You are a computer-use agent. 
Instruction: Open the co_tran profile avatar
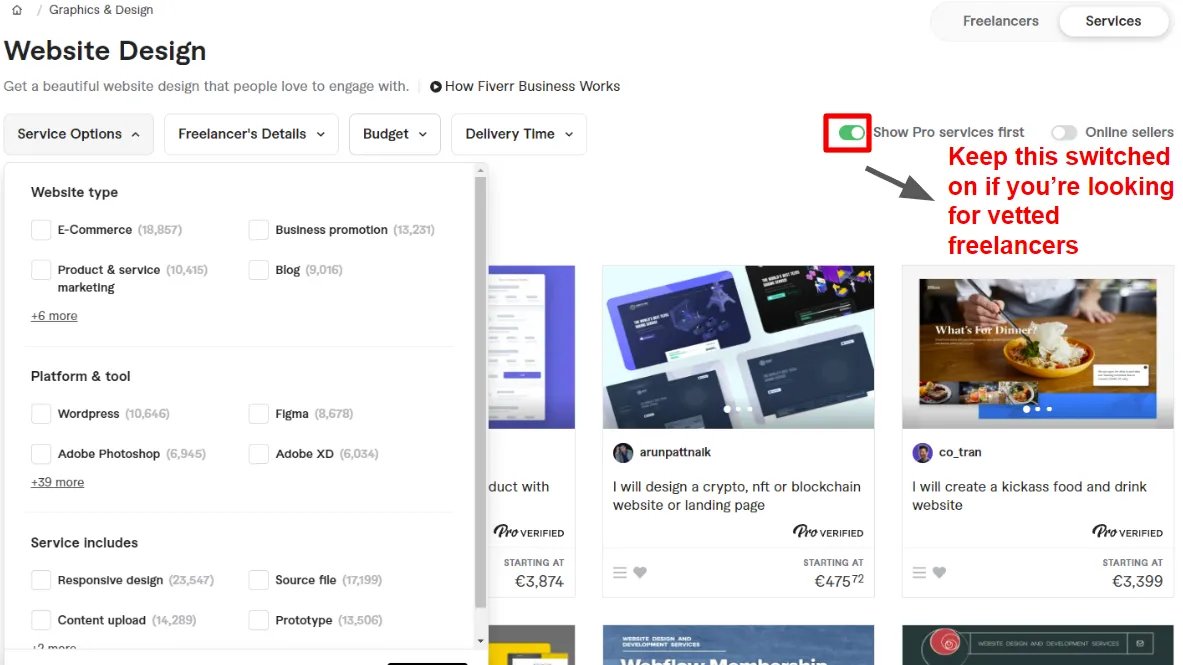(922, 453)
